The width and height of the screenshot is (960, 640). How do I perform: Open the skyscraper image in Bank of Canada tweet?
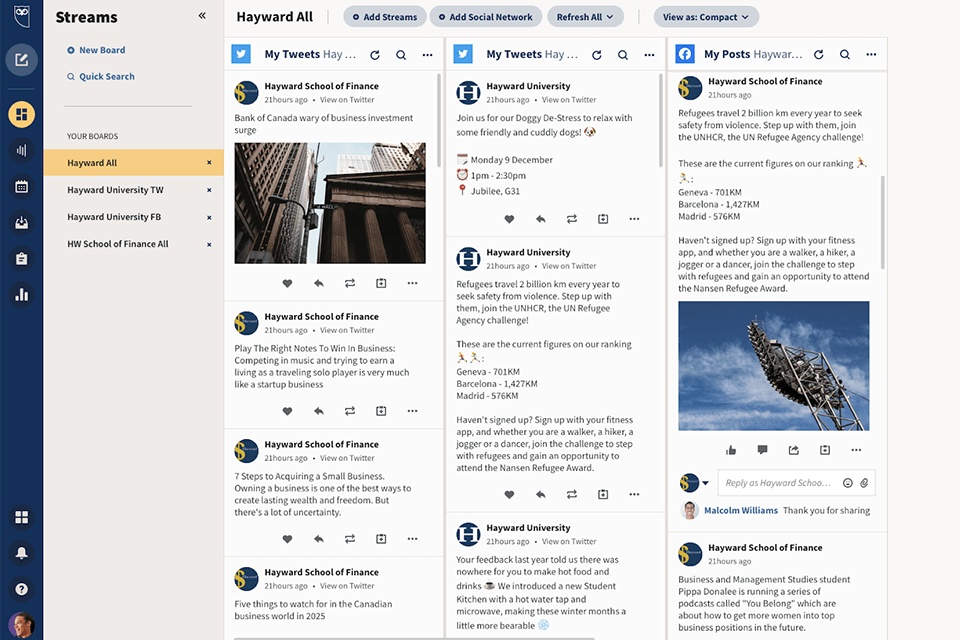(330, 203)
